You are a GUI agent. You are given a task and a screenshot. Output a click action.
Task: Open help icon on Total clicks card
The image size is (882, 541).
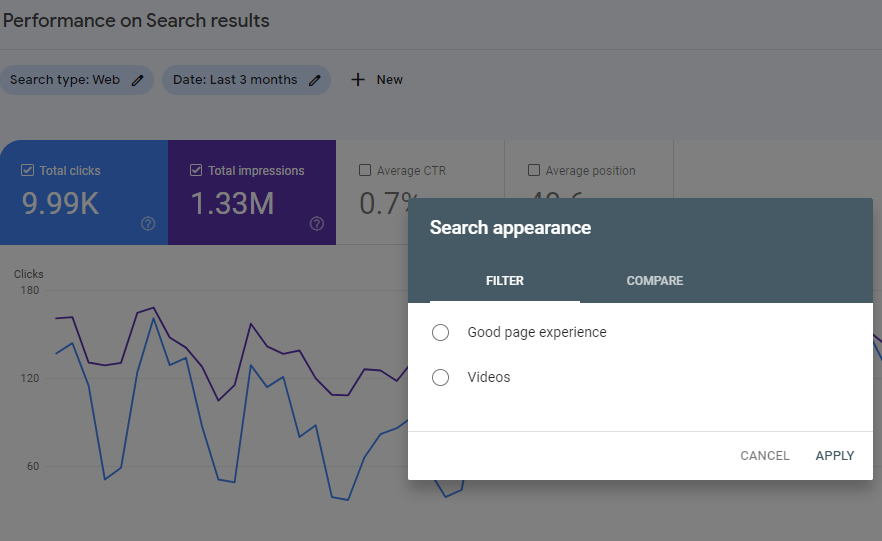(148, 224)
